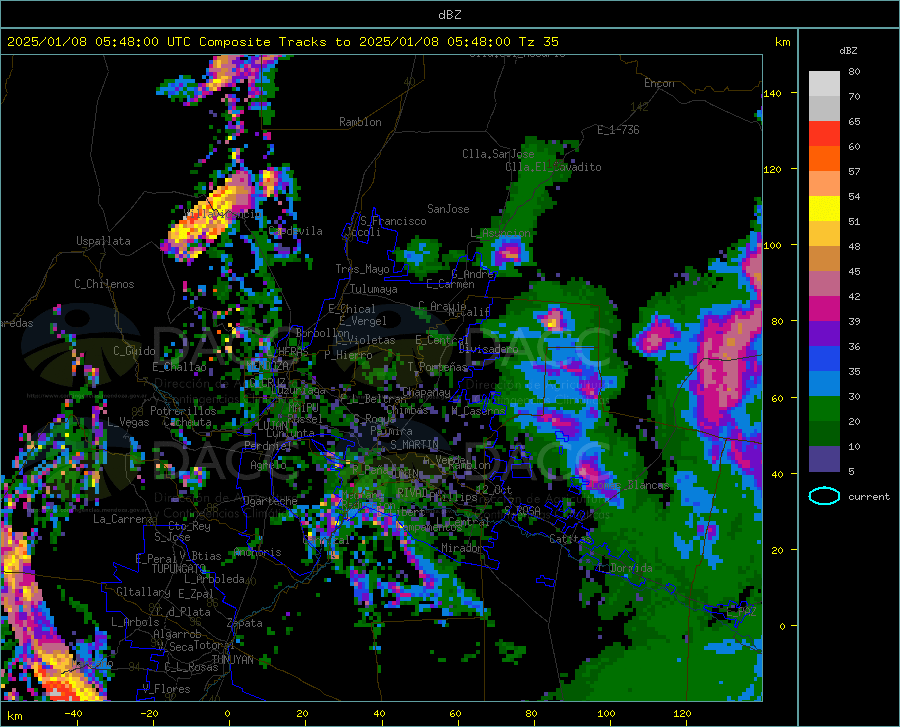Select the 'Chapanay' place label
900x727 pixels.
(x=426, y=392)
